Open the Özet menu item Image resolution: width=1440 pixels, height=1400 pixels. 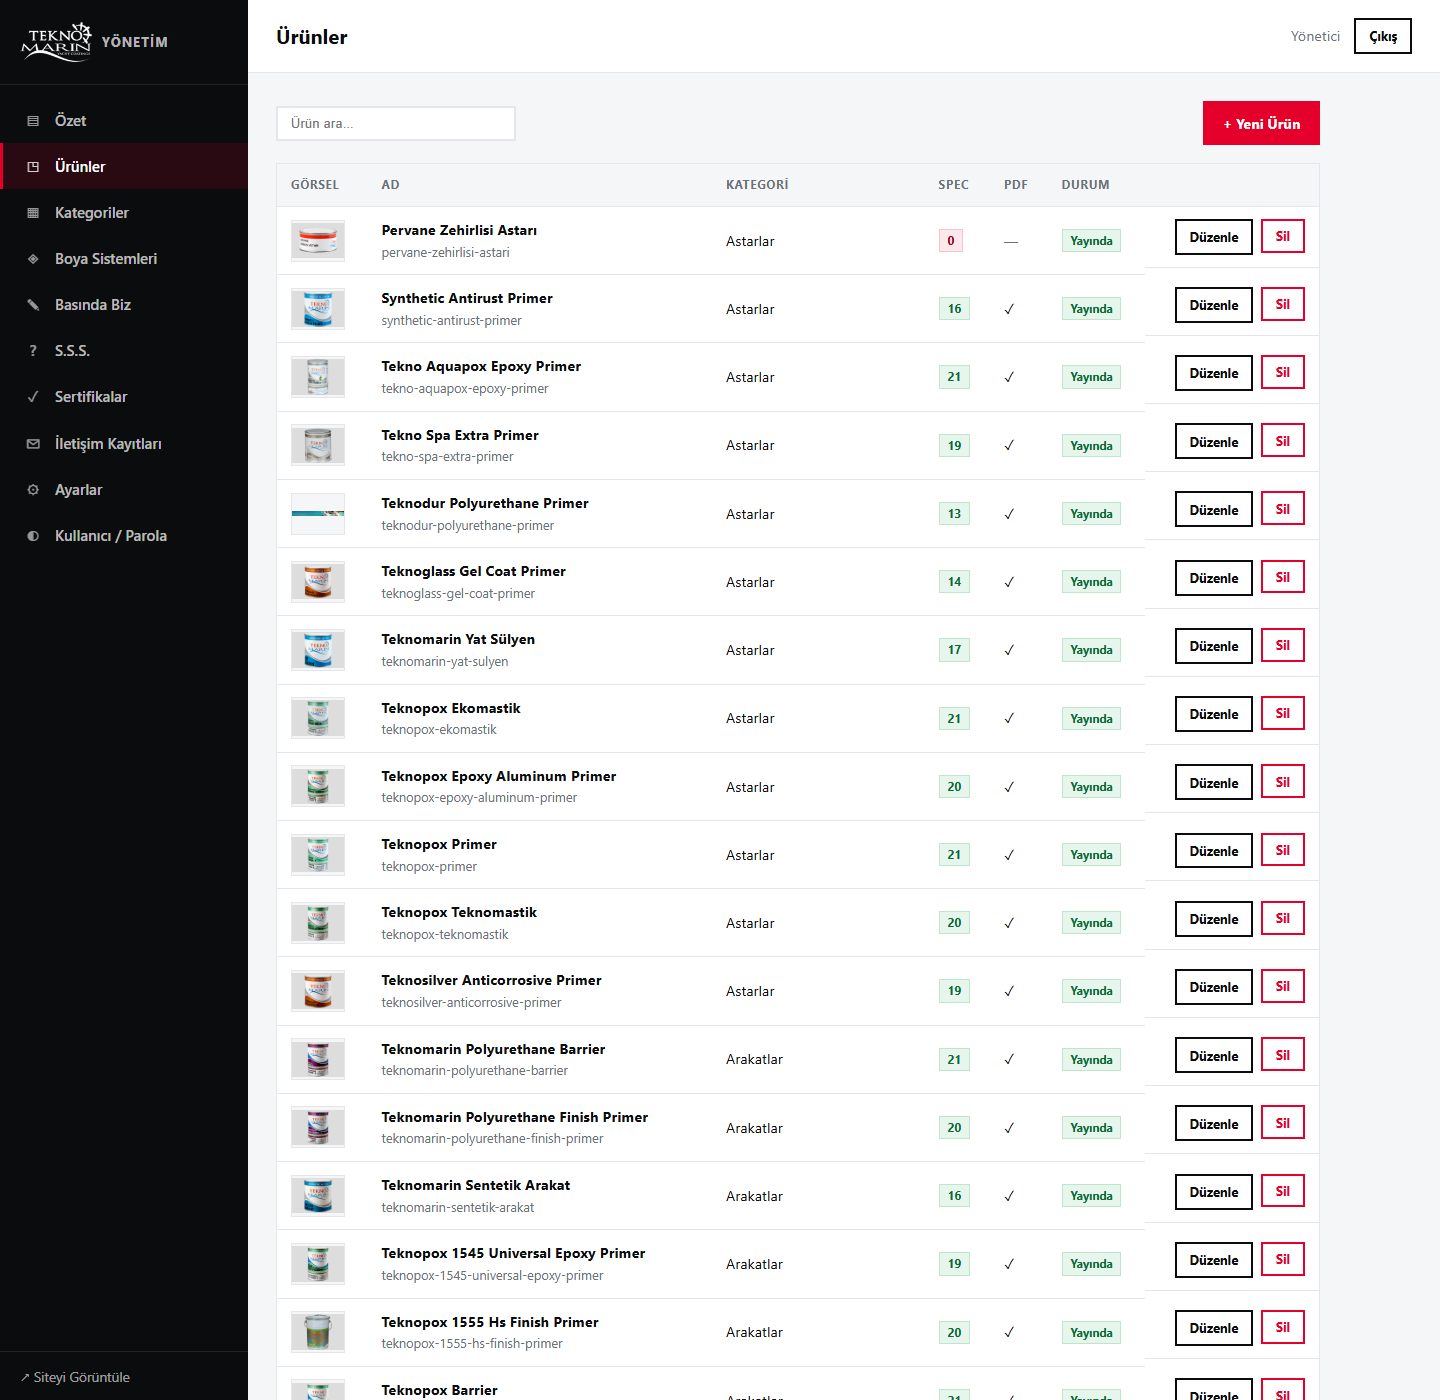point(124,121)
